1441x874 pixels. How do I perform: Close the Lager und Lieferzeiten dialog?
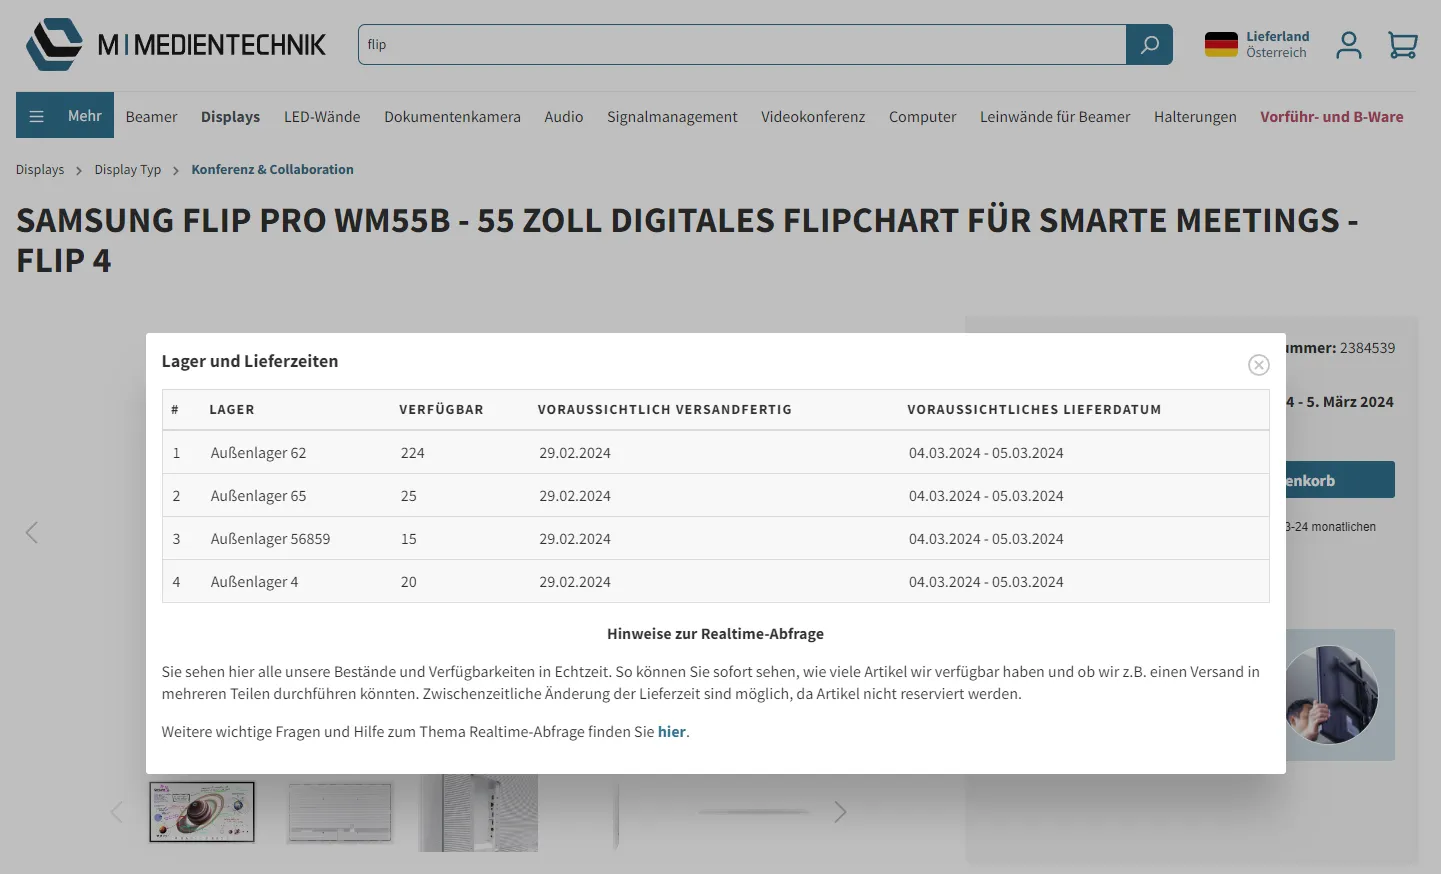click(1258, 365)
